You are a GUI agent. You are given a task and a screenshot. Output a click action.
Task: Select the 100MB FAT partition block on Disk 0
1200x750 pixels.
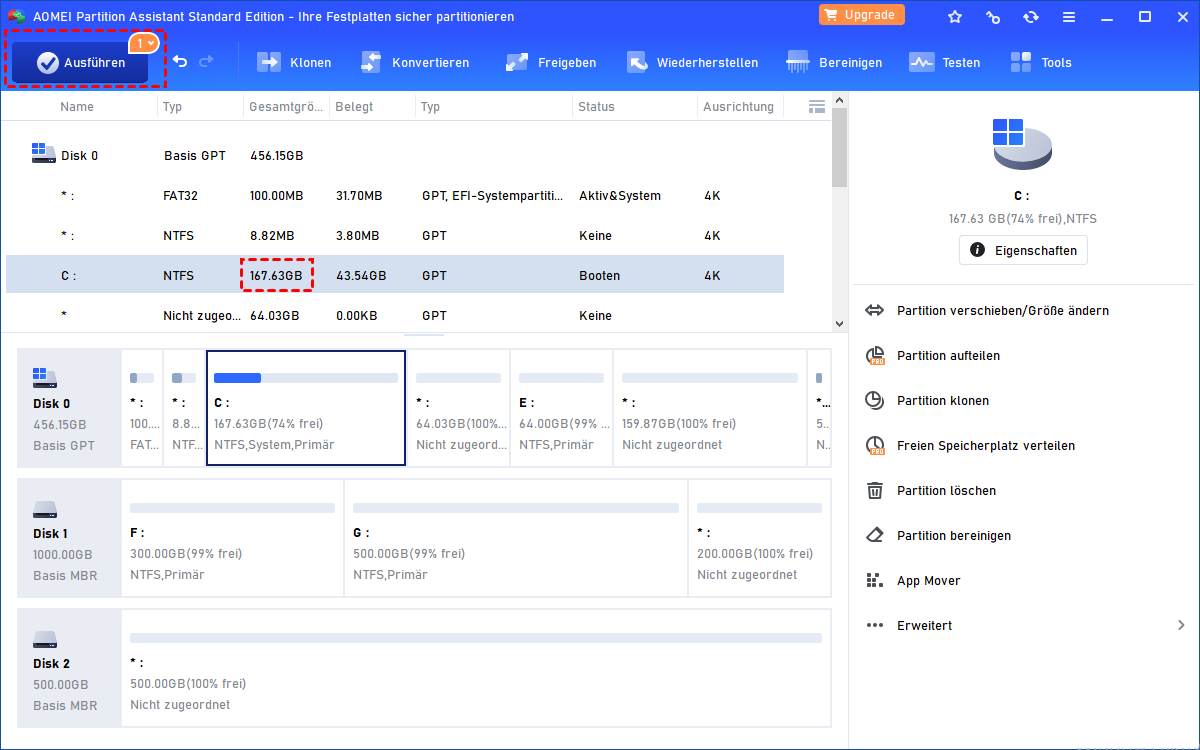click(141, 408)
